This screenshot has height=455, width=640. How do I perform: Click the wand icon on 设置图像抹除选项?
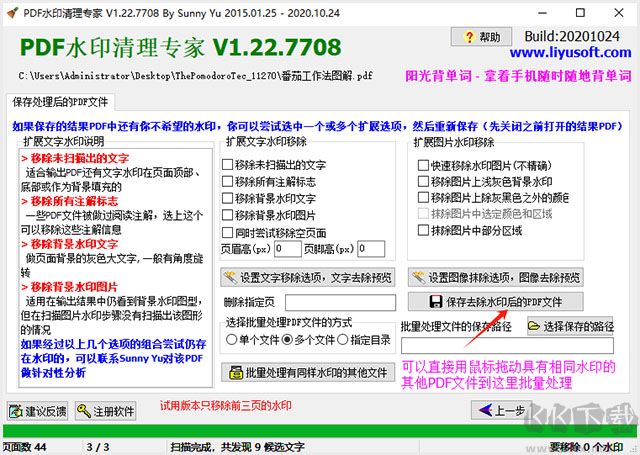pos(418,278)
